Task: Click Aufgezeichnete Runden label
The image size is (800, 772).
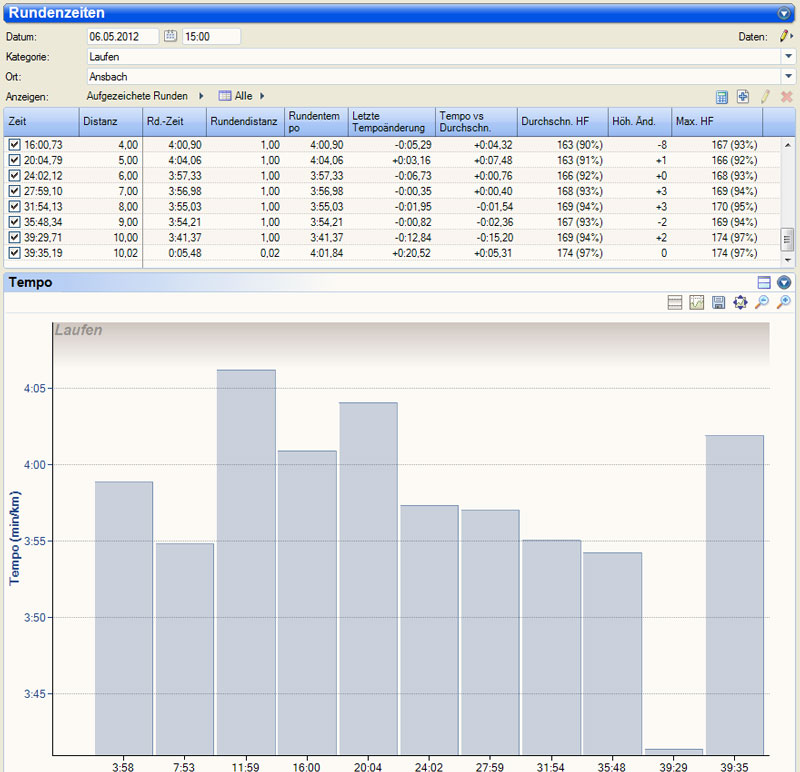Action: point(137,96)
